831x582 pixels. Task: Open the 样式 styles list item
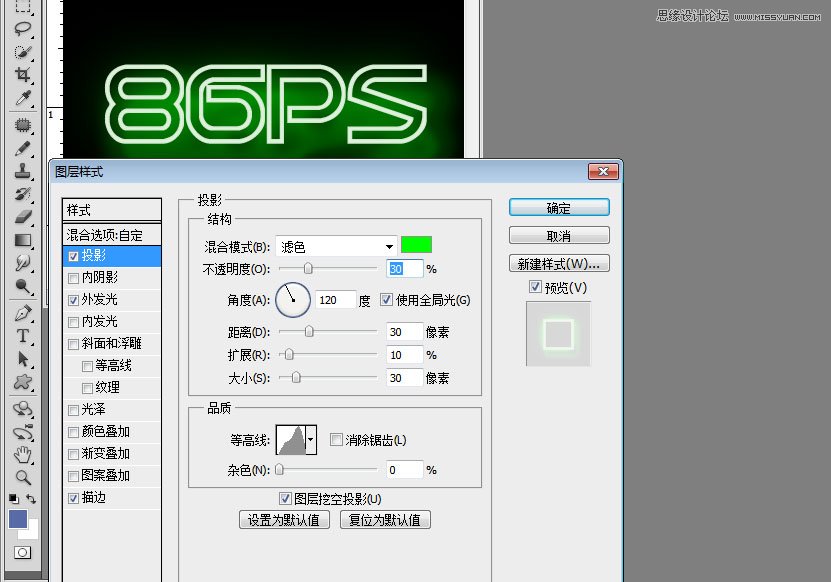(112, 210)
